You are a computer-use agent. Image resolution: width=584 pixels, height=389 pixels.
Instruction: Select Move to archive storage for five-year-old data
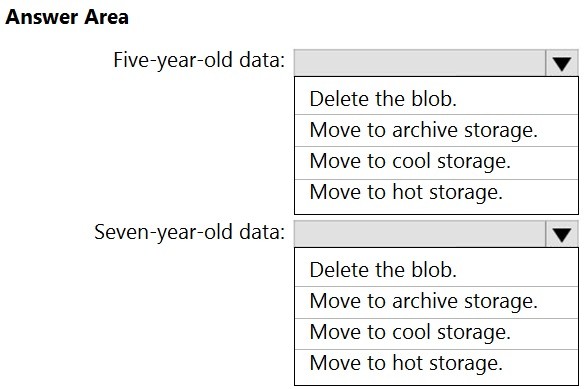pos(436,130)
